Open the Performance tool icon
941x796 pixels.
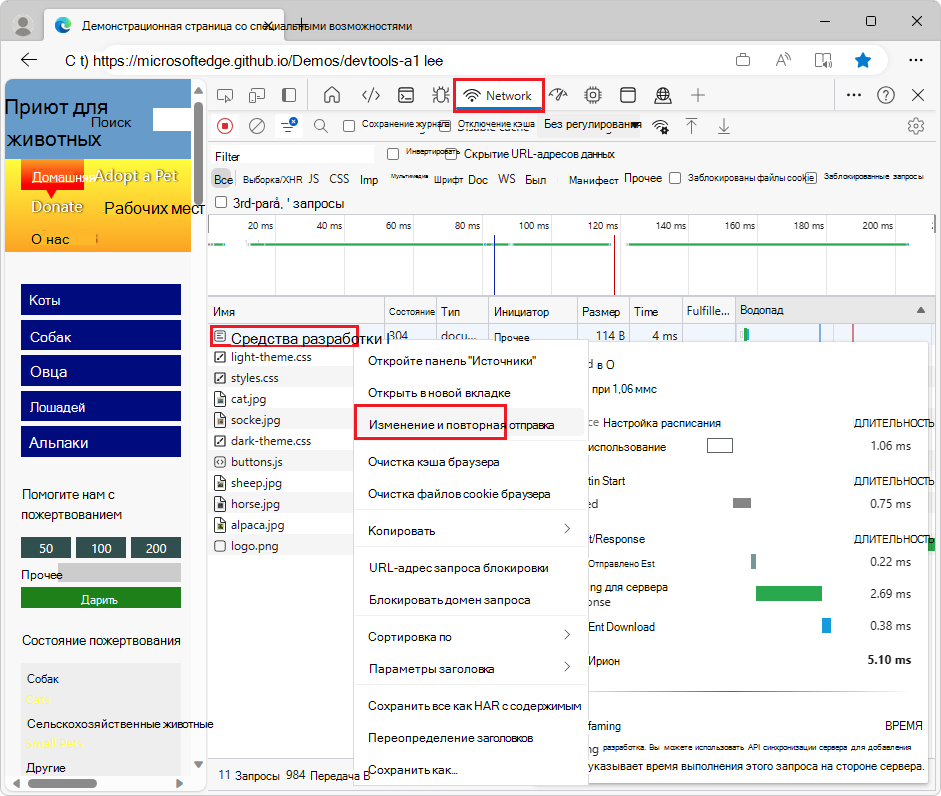[x=559, y=95]
